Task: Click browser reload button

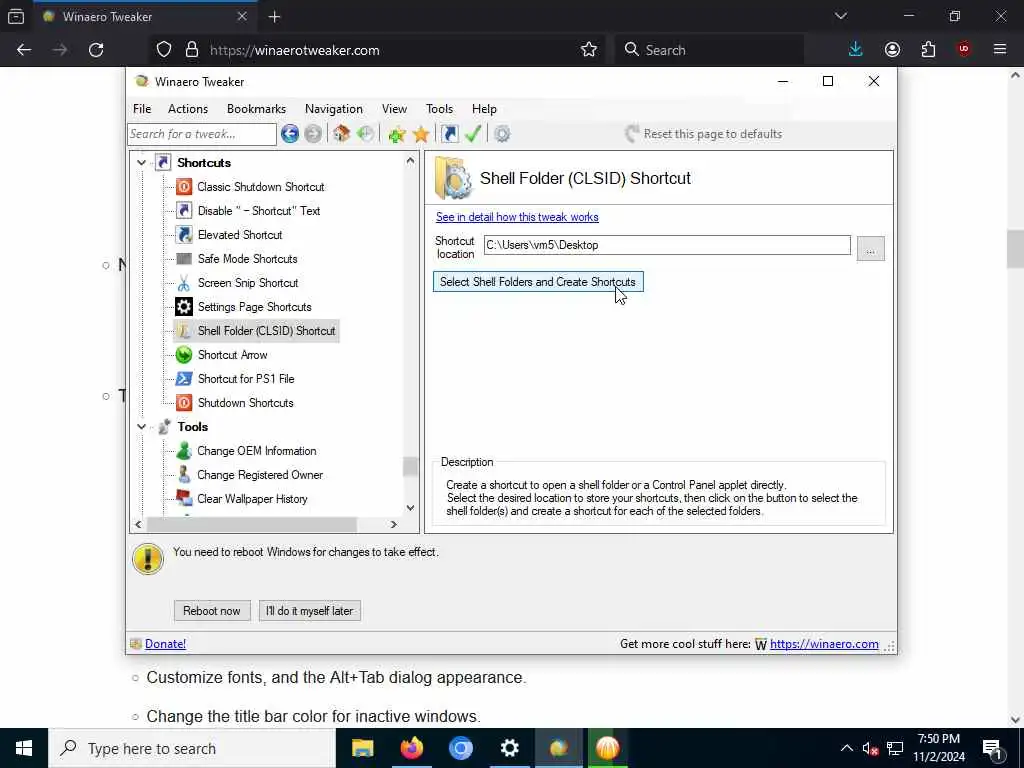Action: click(x=96, y=50)
